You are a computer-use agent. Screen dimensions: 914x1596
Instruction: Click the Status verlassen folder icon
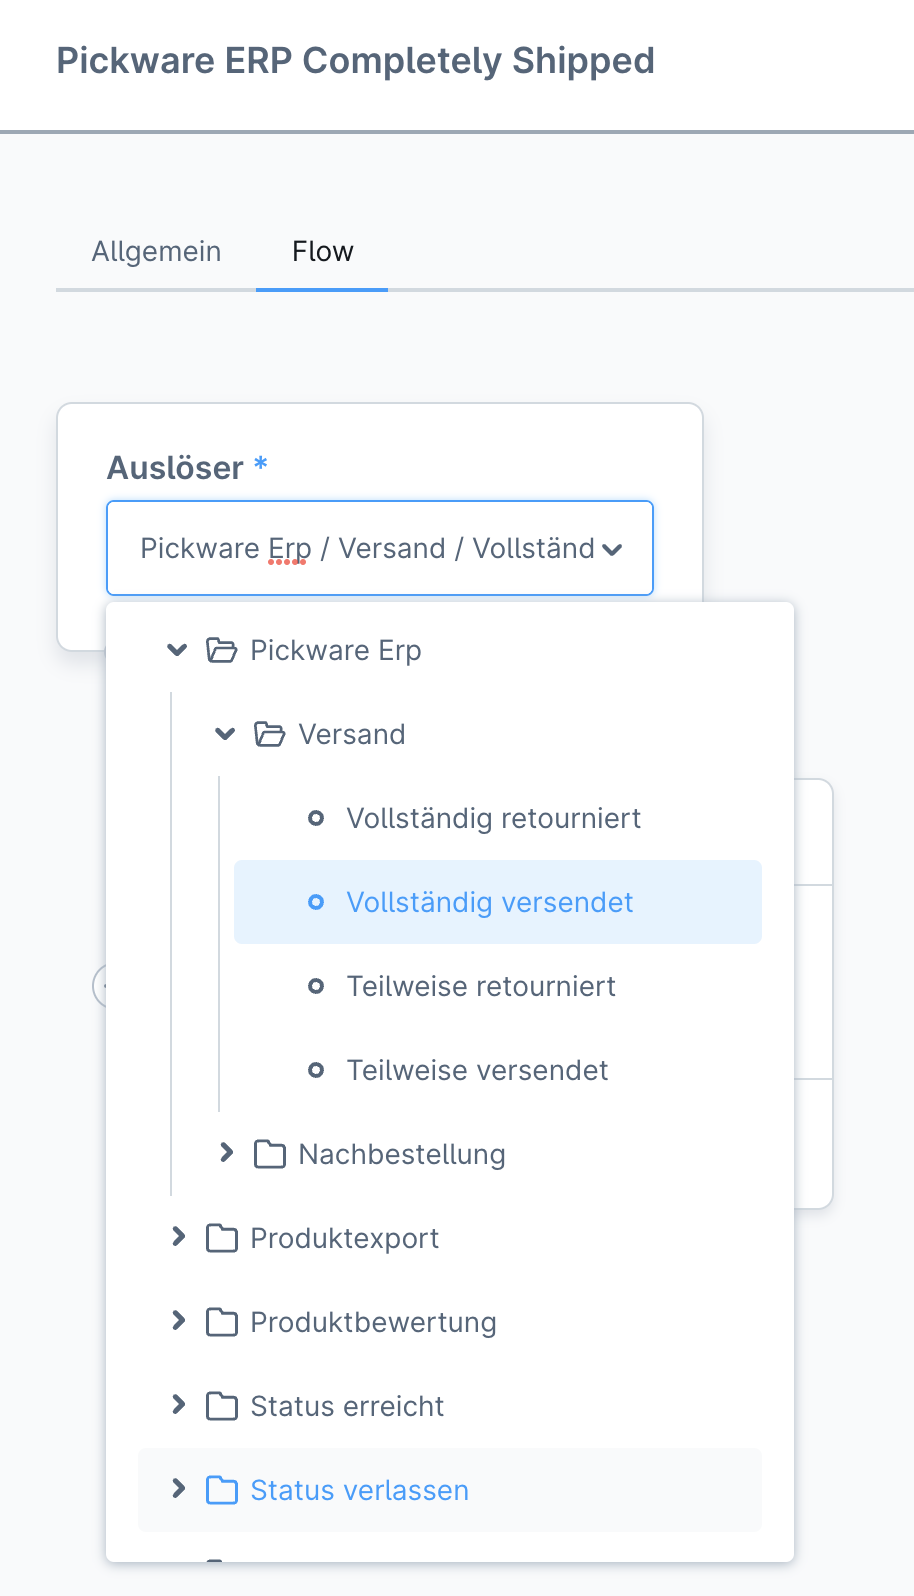pos(221,1491)
